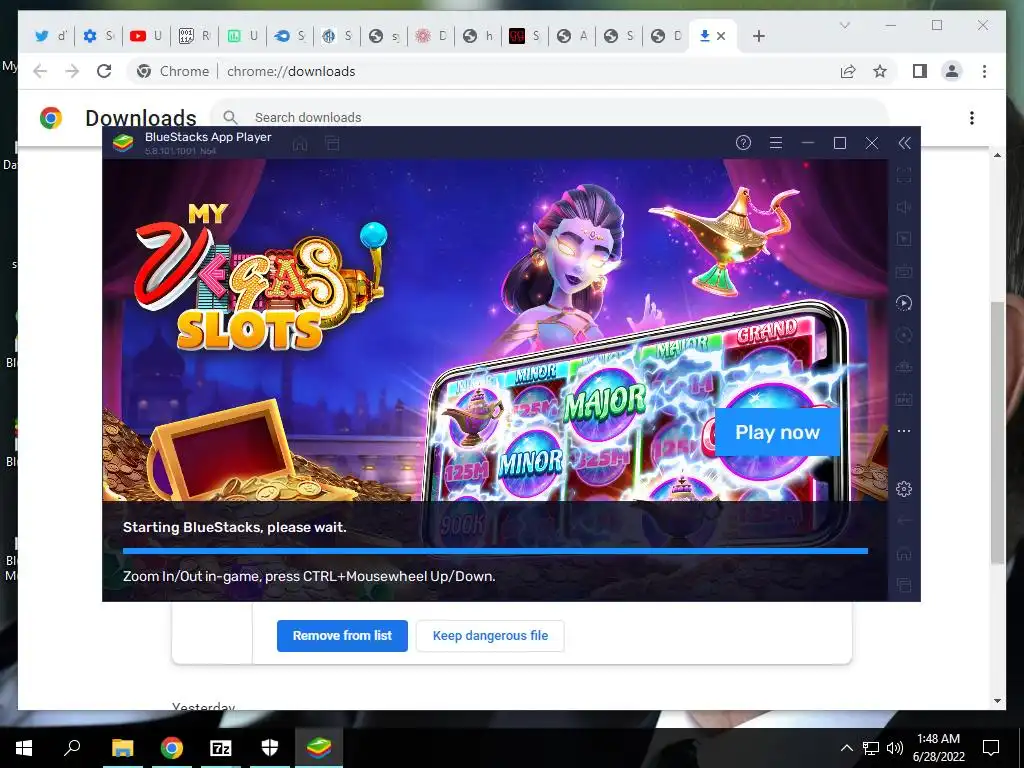Switch to the blue gear settings tab
This screenshot has width=1024, height=768.
click(x=98, y=36)
